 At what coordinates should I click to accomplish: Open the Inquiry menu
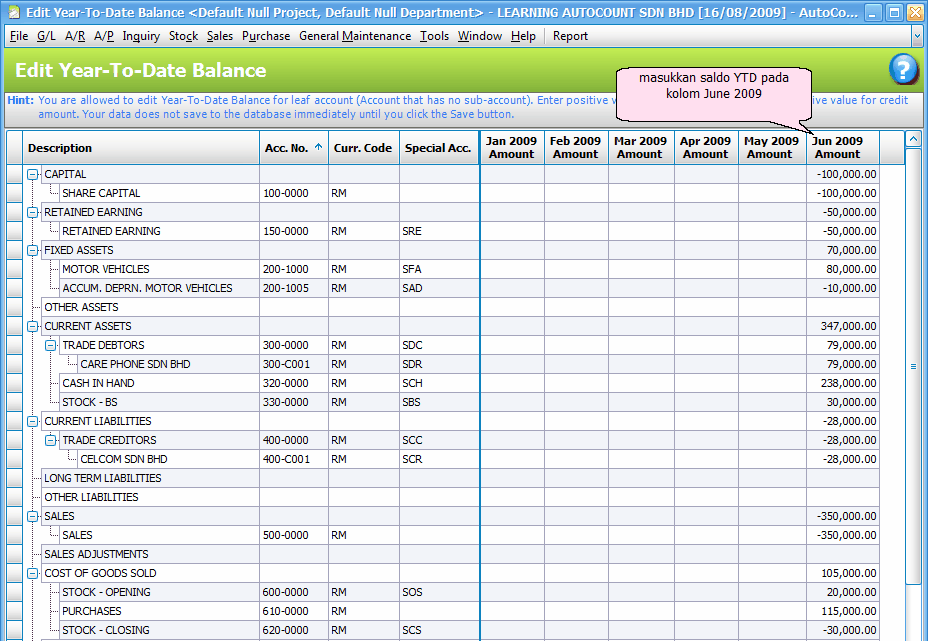141,36
